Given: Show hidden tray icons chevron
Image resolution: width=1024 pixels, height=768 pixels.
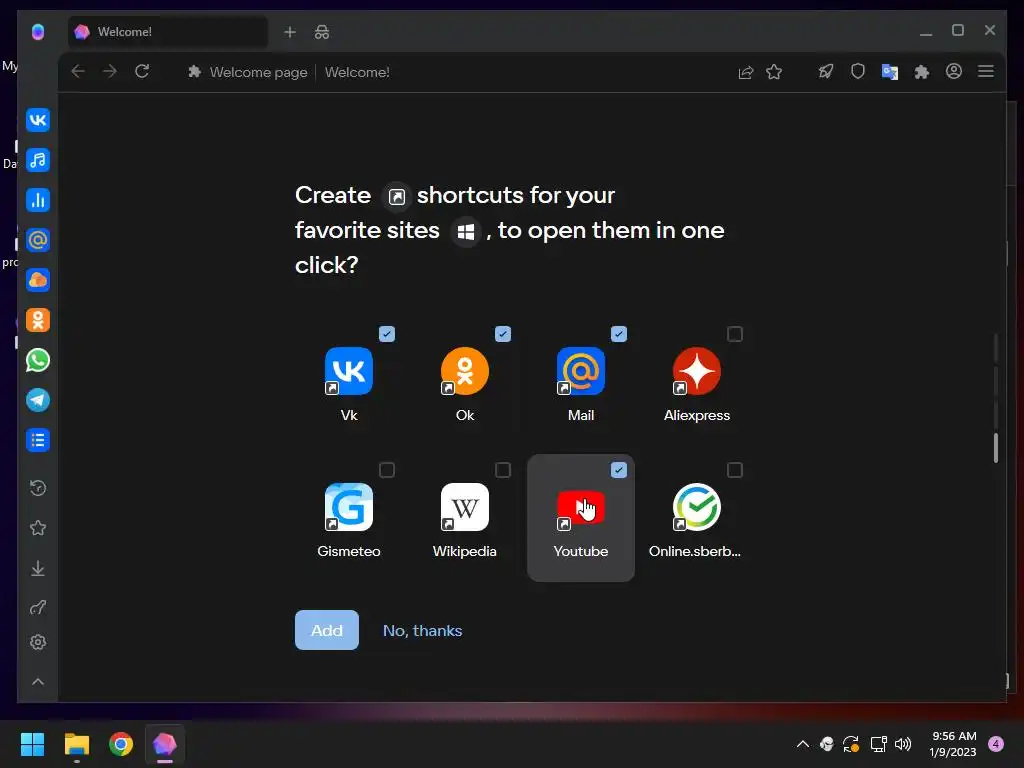Looking at the screenshot, I should point(803,744).
